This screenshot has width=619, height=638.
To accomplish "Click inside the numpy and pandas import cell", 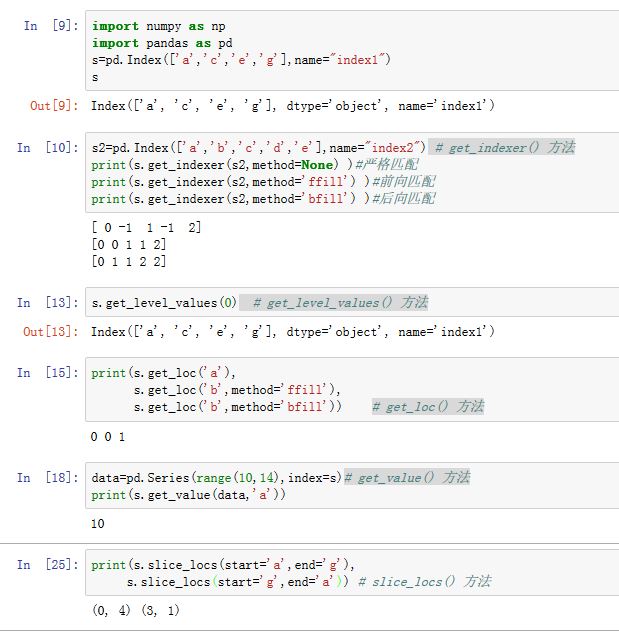I will click(x=350, y=51).
